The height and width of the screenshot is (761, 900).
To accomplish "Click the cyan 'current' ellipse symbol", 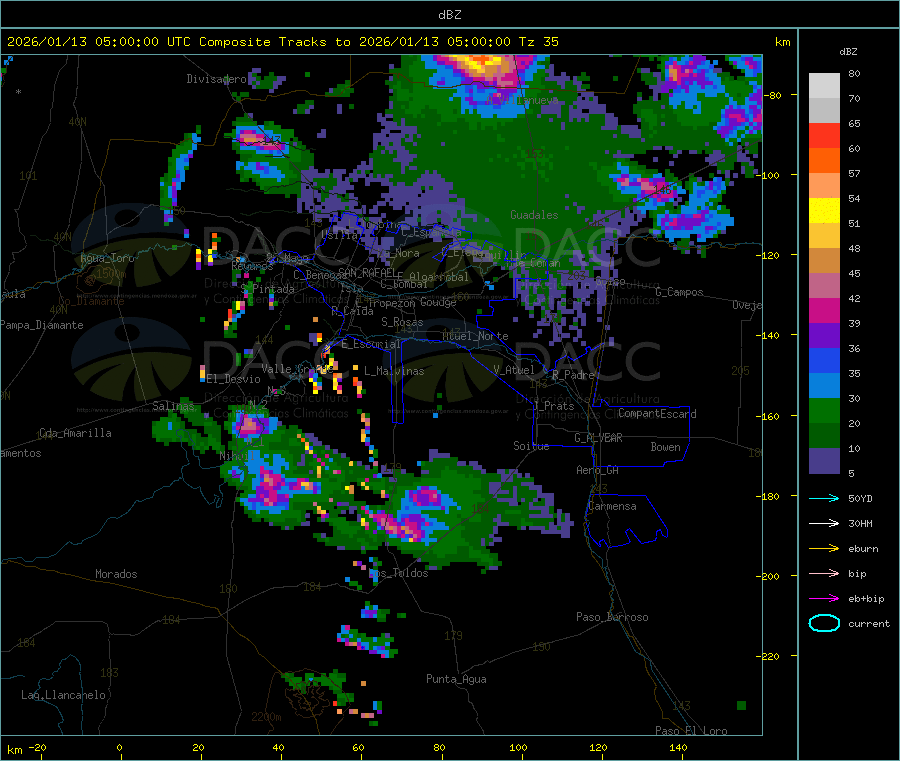I will [824, 623].
